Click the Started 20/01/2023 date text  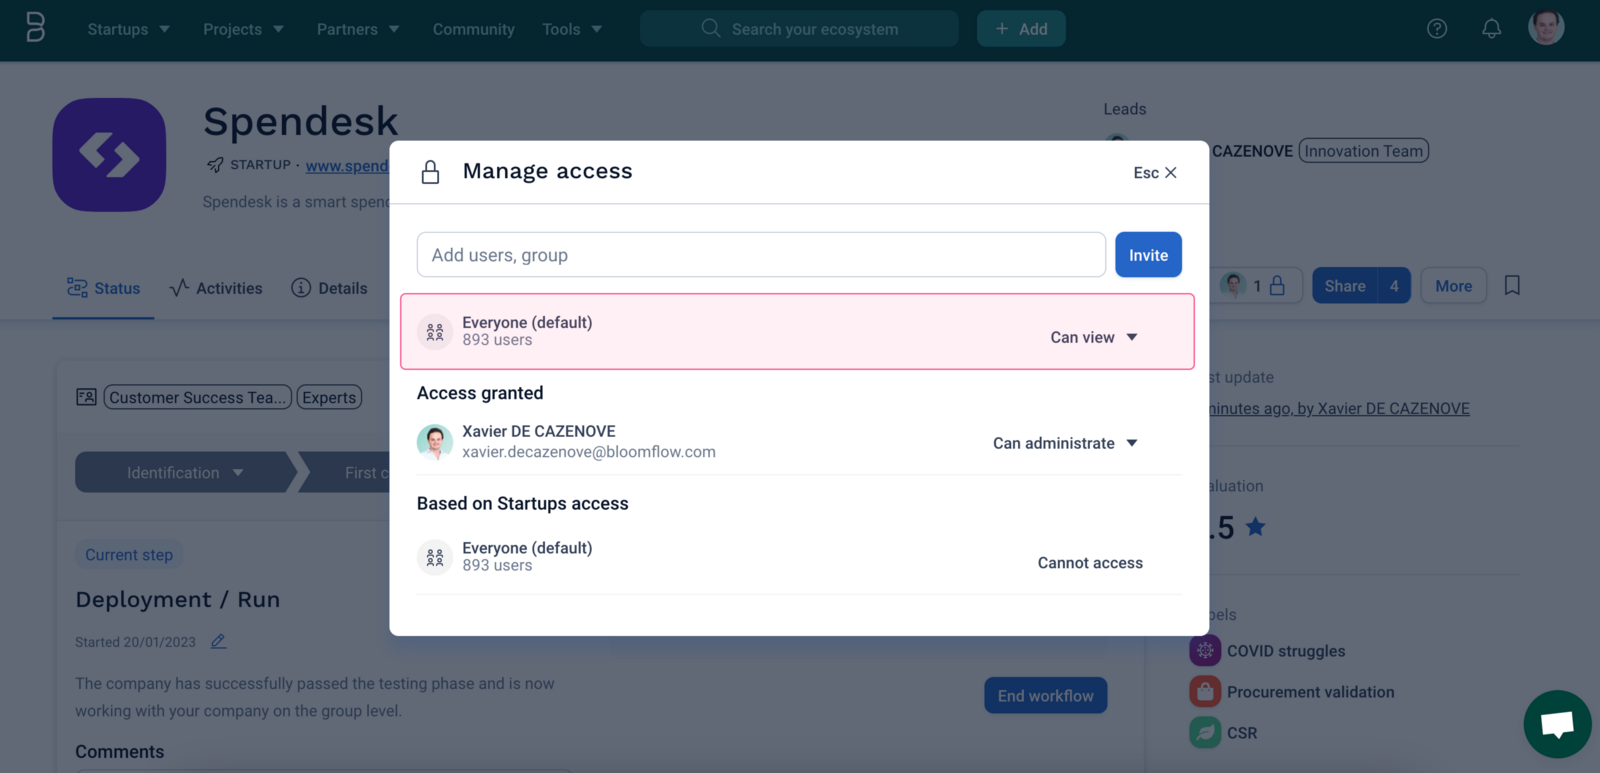pyautogui.click(x=135, y=642)
